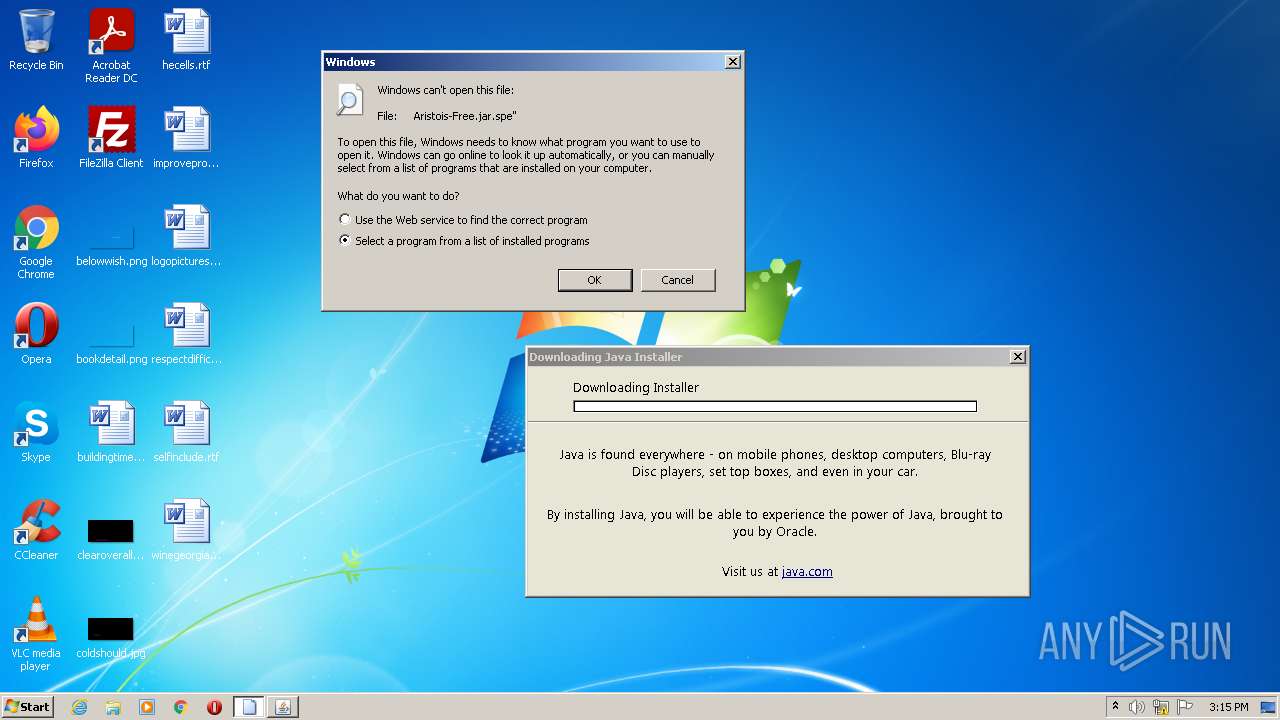The height and width of the screenshot is (720, 1280).
Task: Switch to the Java installer taskbar item
Action: (x=283, y=707)
